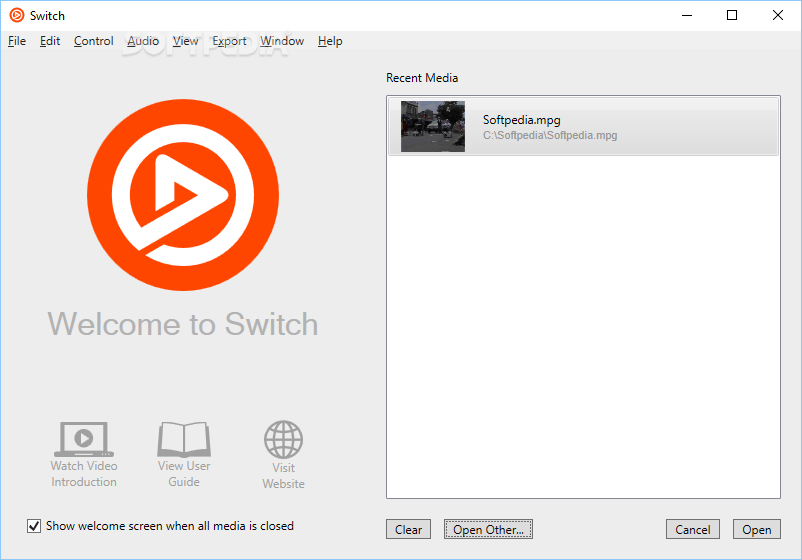Click the Cancel button
Viewport: 802px width, 560px height.
pyautogui.click(x=693, y=529)
